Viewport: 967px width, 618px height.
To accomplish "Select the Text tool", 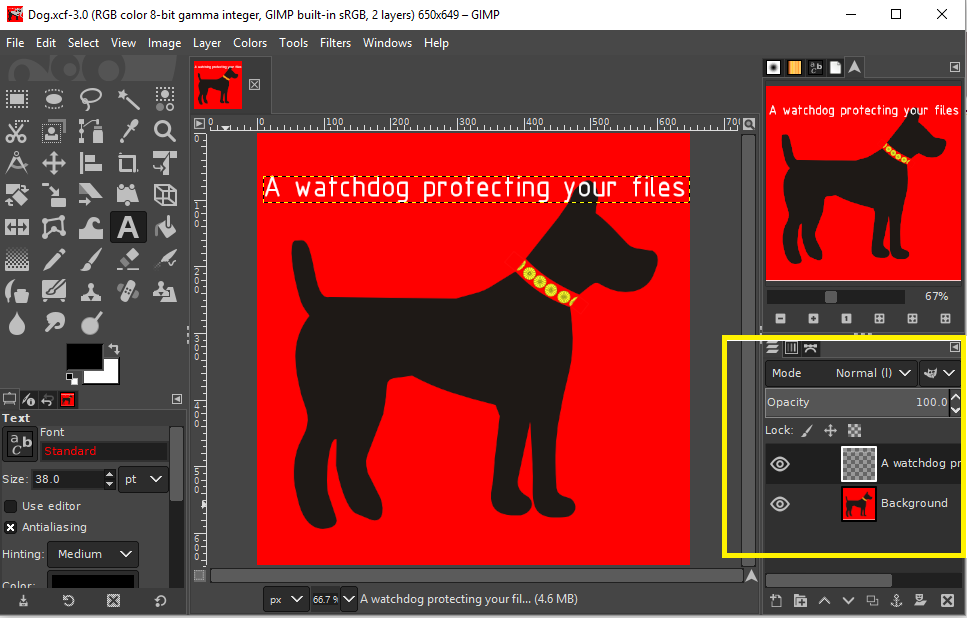I will (127, 226).
